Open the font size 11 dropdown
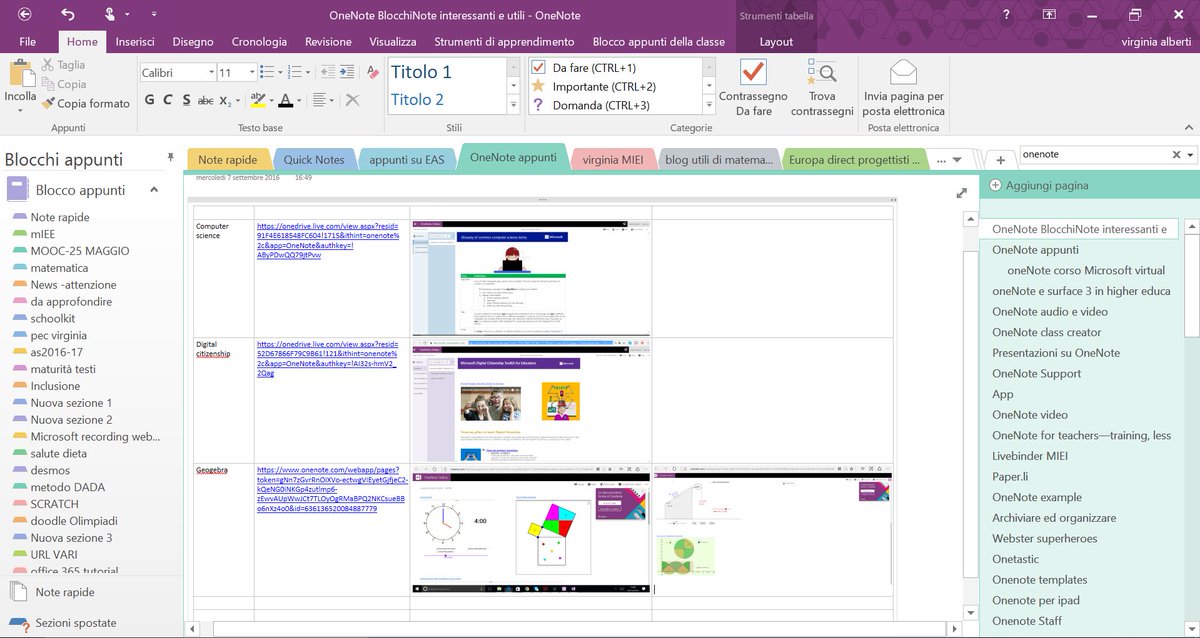Screen dimensions: 1200x638 (250, 72)
